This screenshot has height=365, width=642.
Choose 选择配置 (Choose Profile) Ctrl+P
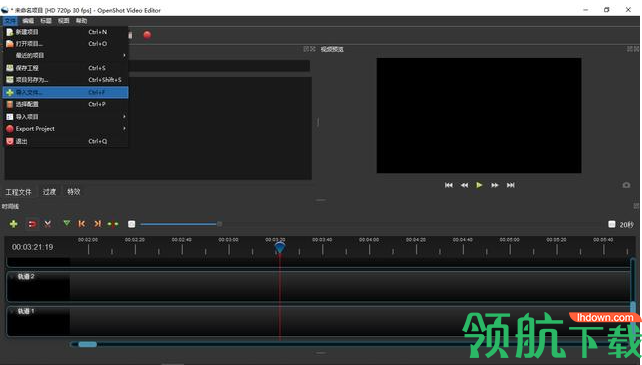pyautogui.click(x=66, y=104)
